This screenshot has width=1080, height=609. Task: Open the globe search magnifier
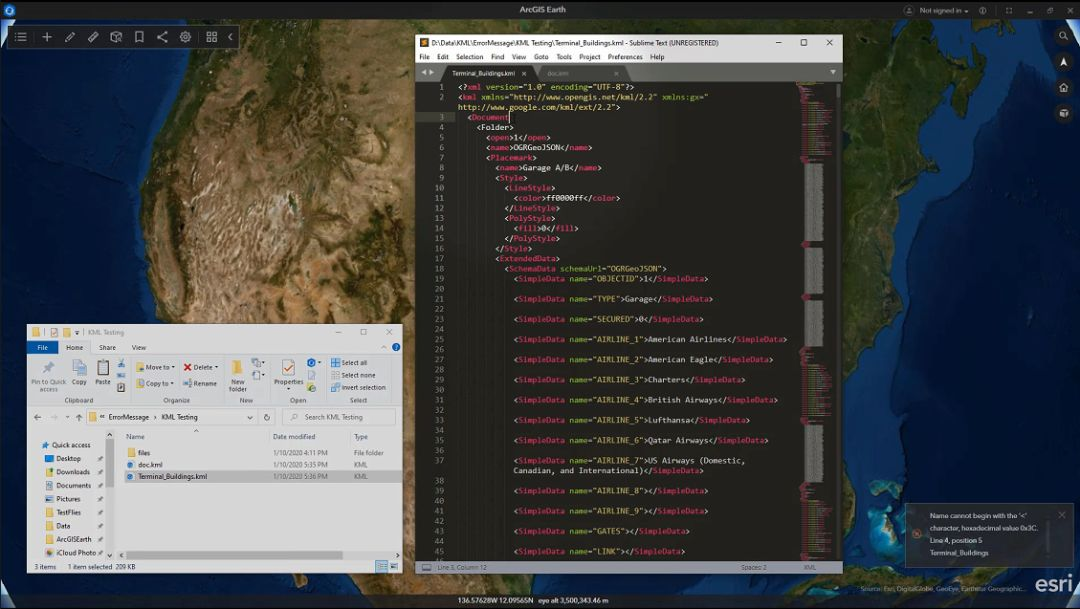click(1064, 36)
